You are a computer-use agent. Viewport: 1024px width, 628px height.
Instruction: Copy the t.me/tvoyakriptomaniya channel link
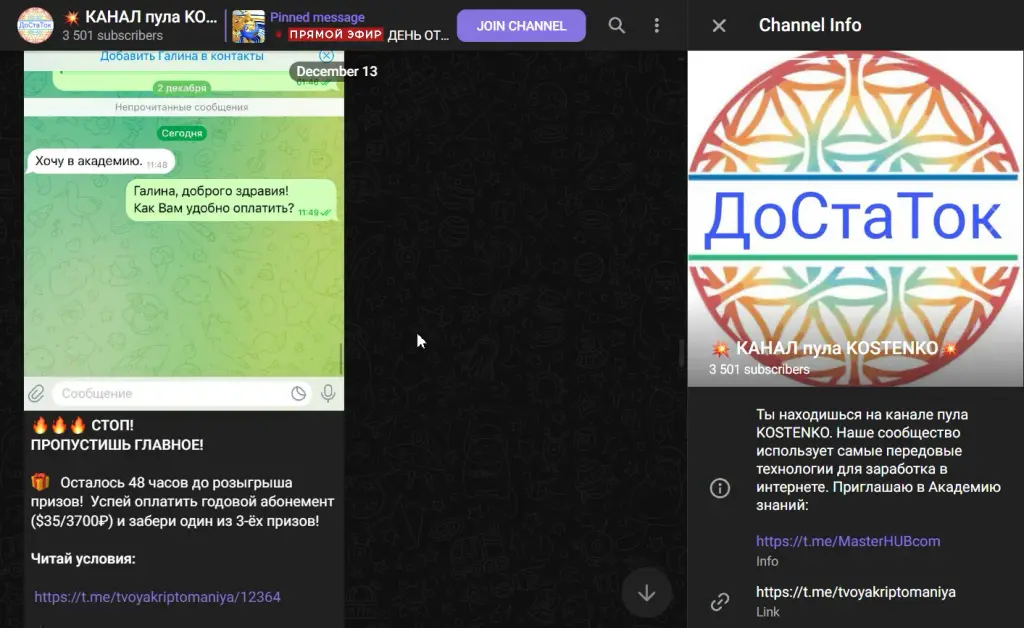[x=856, y=592]
